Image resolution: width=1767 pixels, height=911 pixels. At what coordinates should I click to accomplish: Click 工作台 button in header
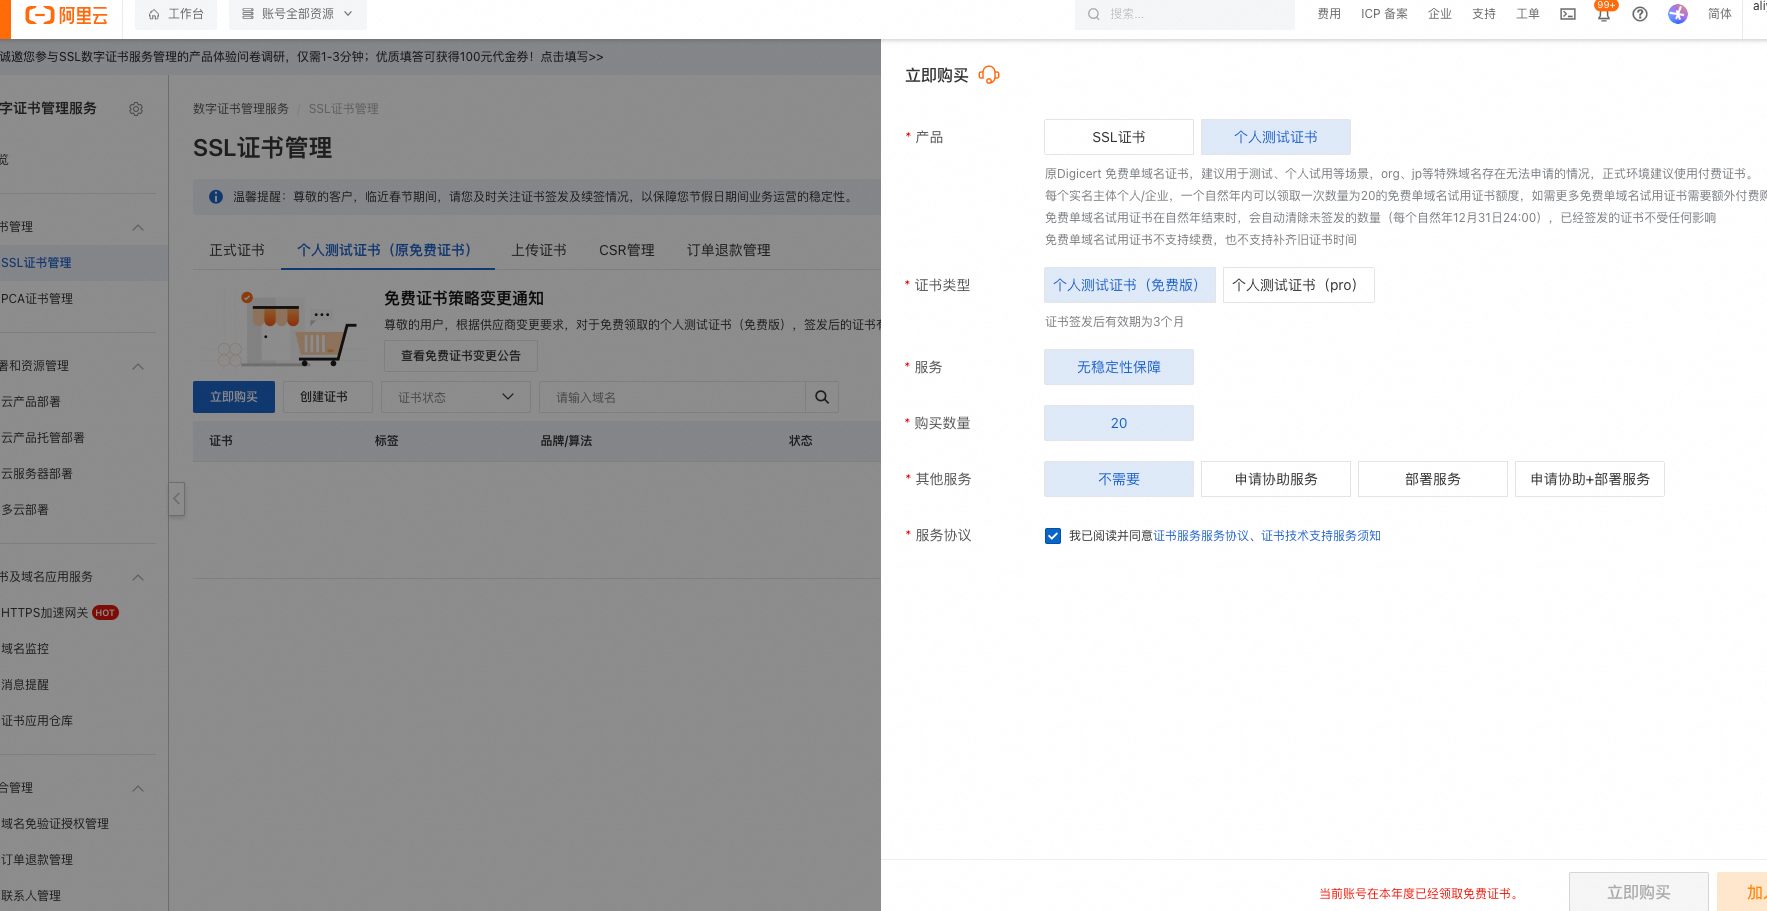click(176, 14)
